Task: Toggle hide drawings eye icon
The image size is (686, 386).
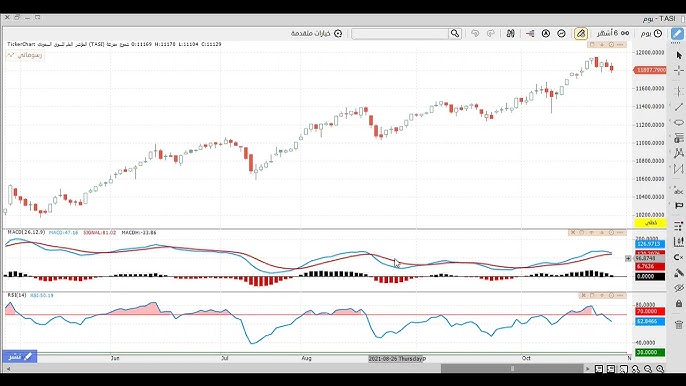Action: point(679,288)
